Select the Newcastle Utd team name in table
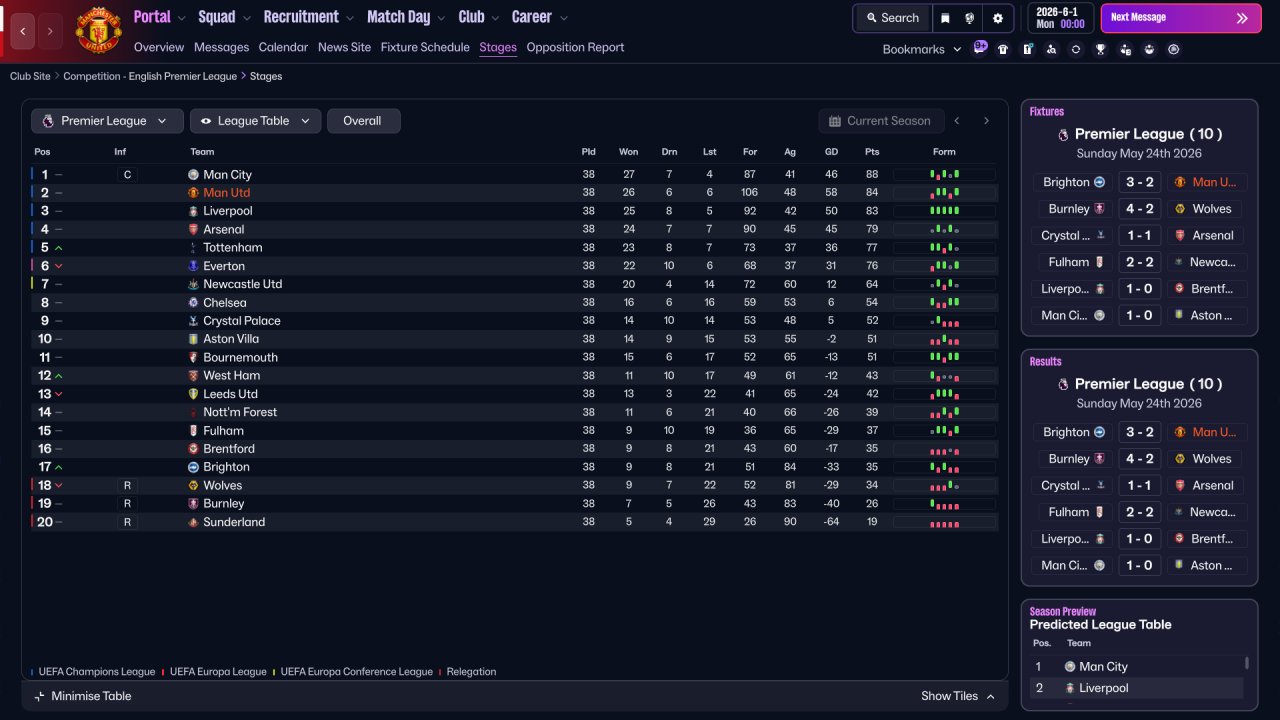1280x720 pixels. (243, 284)
